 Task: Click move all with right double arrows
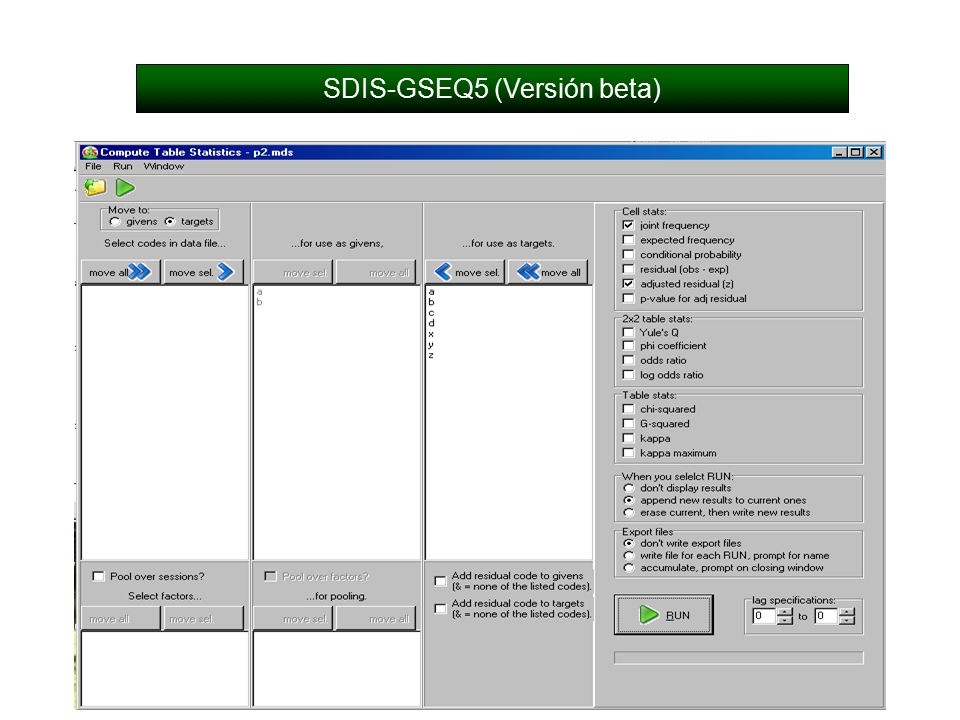click(121, 272)
